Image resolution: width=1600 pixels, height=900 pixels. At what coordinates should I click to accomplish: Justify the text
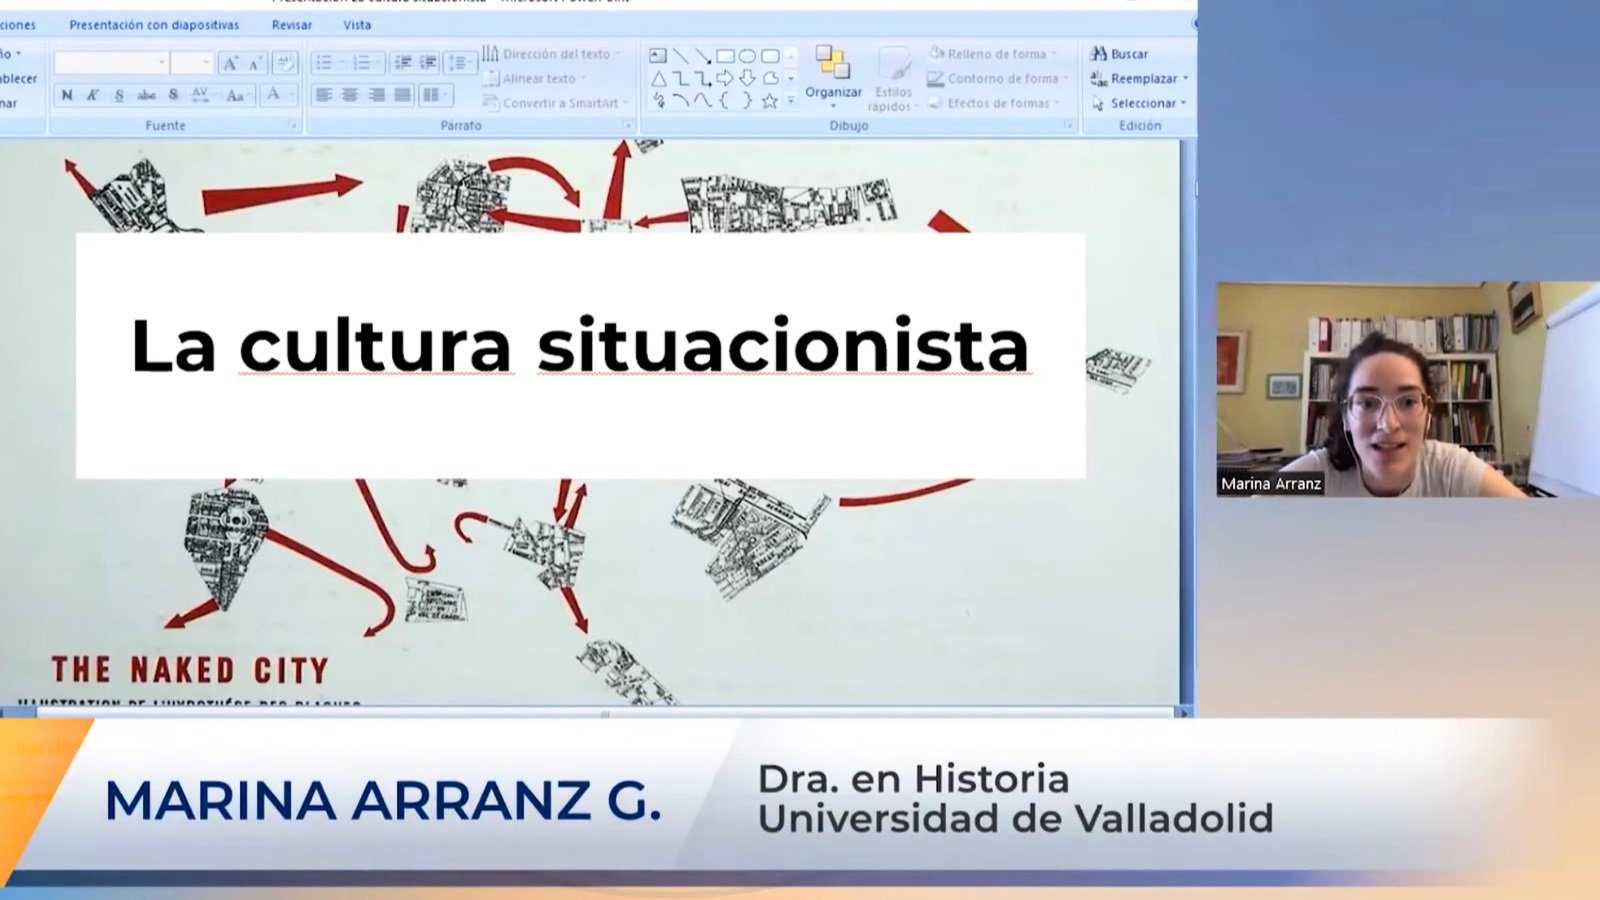click(402, 95)
